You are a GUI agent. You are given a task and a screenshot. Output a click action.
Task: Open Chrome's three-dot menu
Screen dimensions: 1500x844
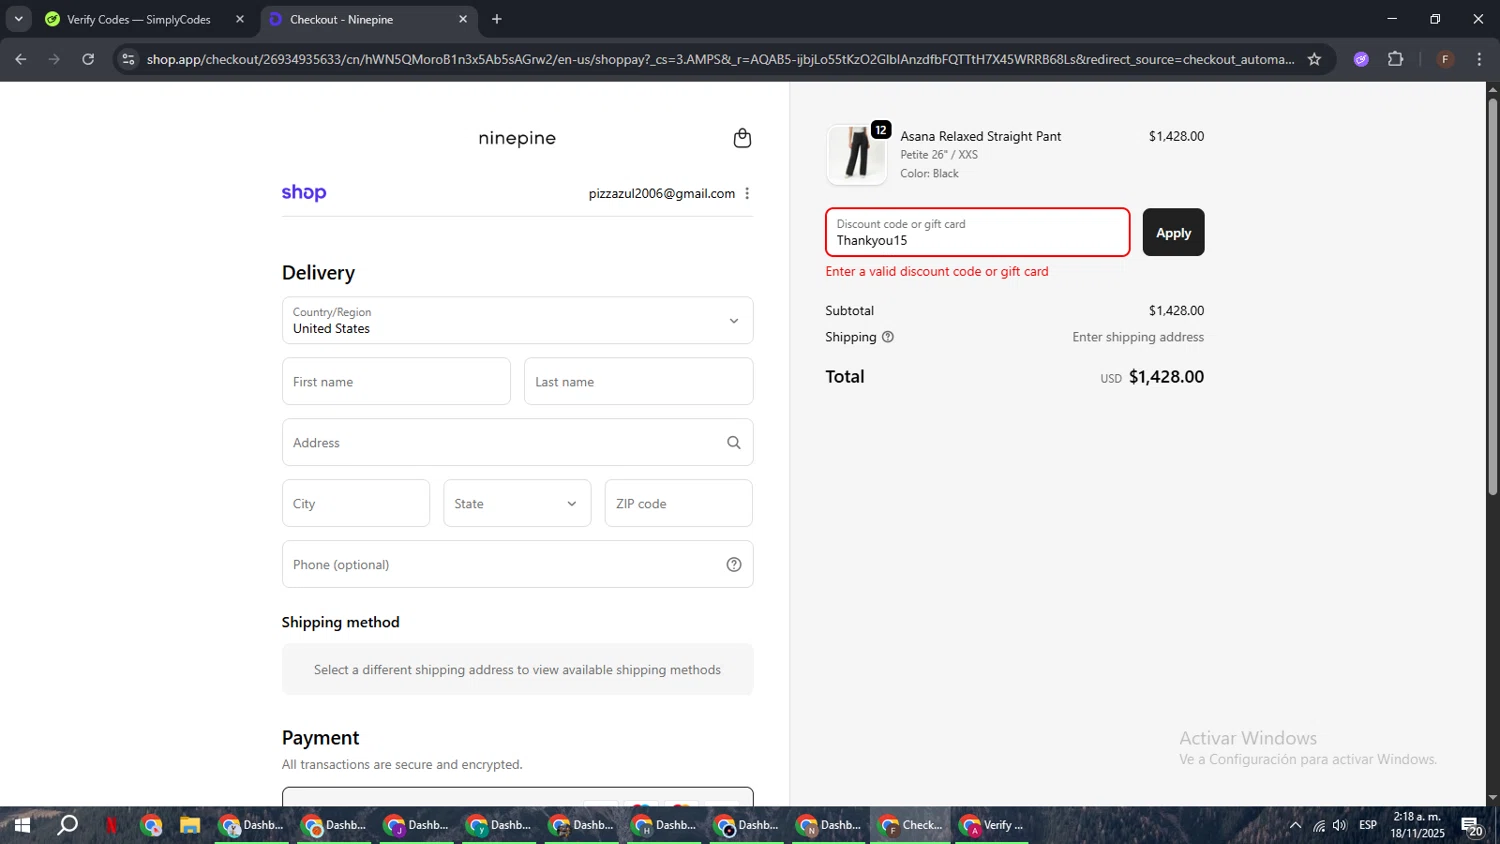click(1479, 59)
